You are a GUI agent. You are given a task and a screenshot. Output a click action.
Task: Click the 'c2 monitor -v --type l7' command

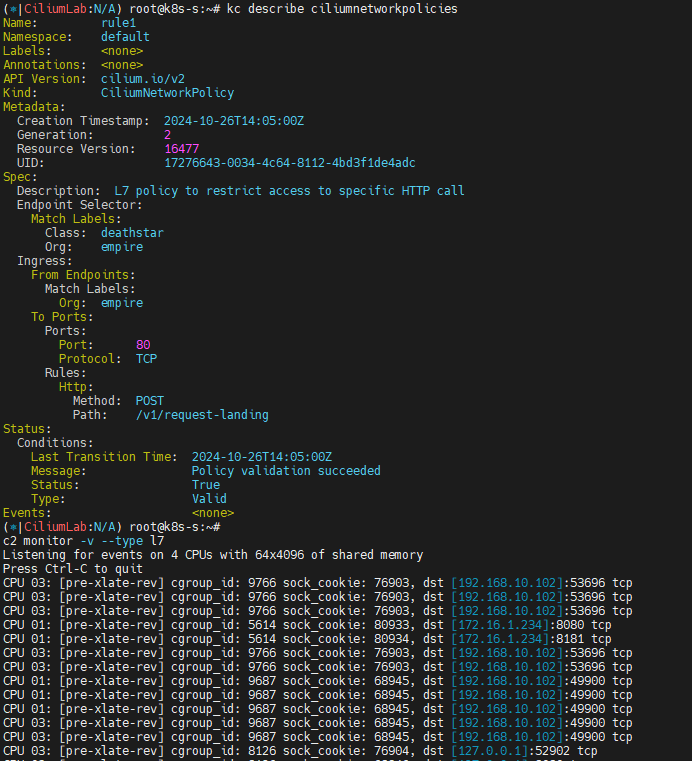83,541
